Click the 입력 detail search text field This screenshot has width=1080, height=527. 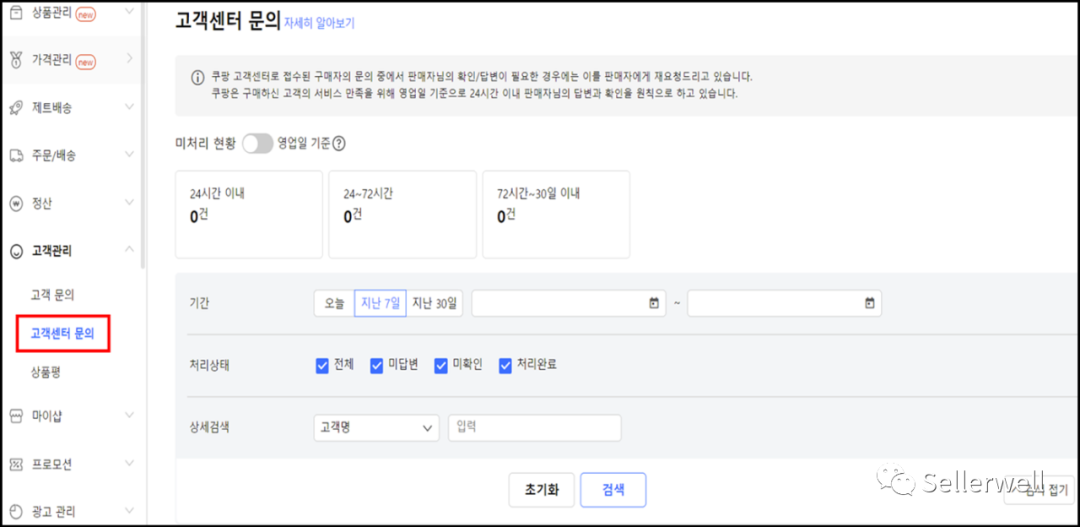[x=535, y=428]
